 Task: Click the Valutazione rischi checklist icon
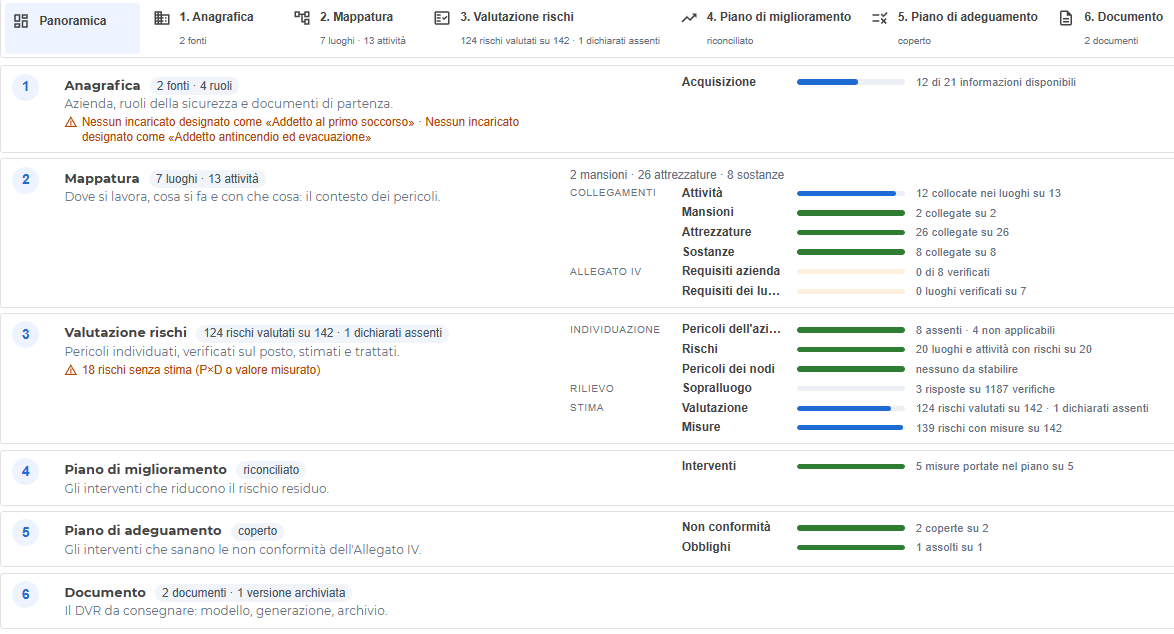coord(442,17)
